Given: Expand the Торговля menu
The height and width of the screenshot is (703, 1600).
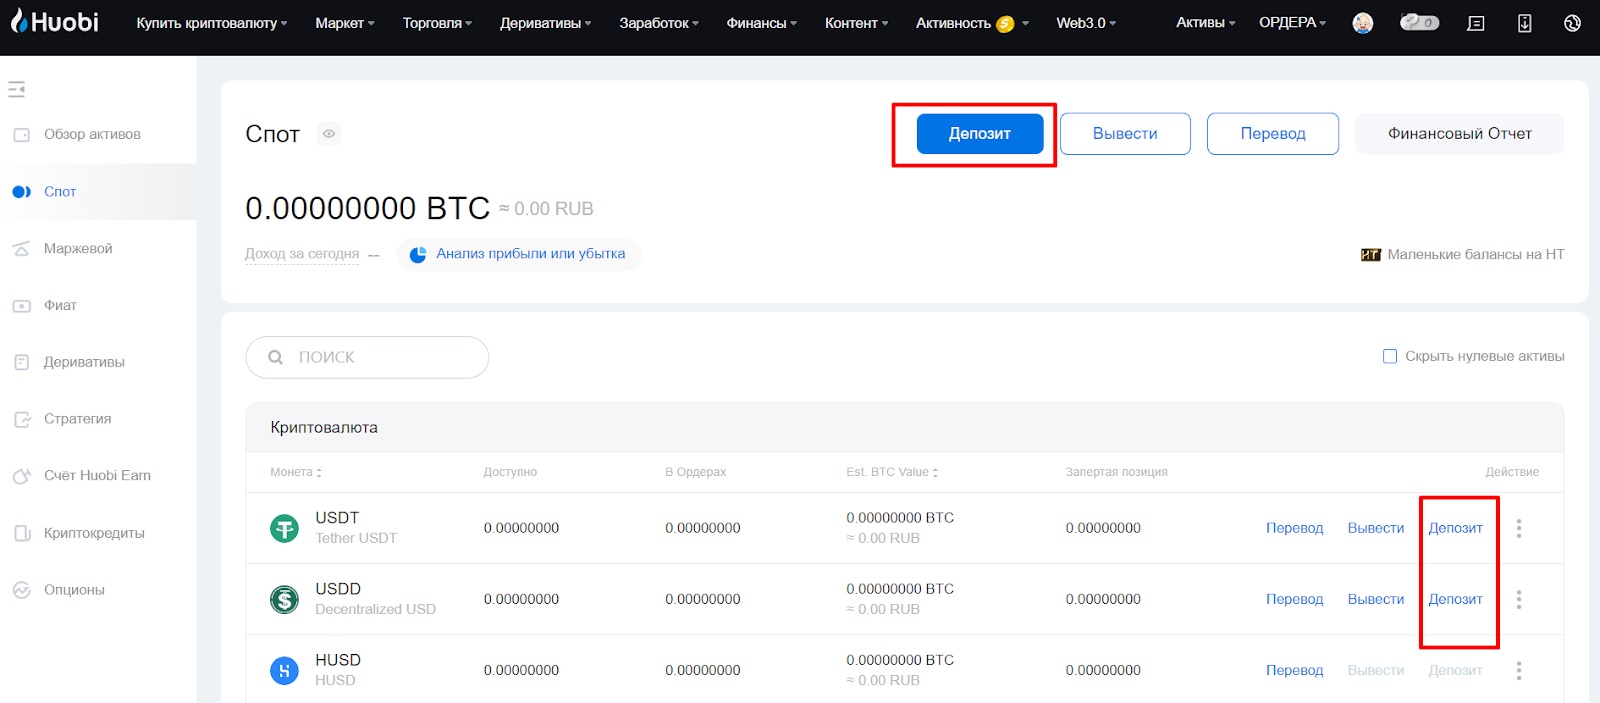Looking at the screenshot, I should click(x=437, y=23).
